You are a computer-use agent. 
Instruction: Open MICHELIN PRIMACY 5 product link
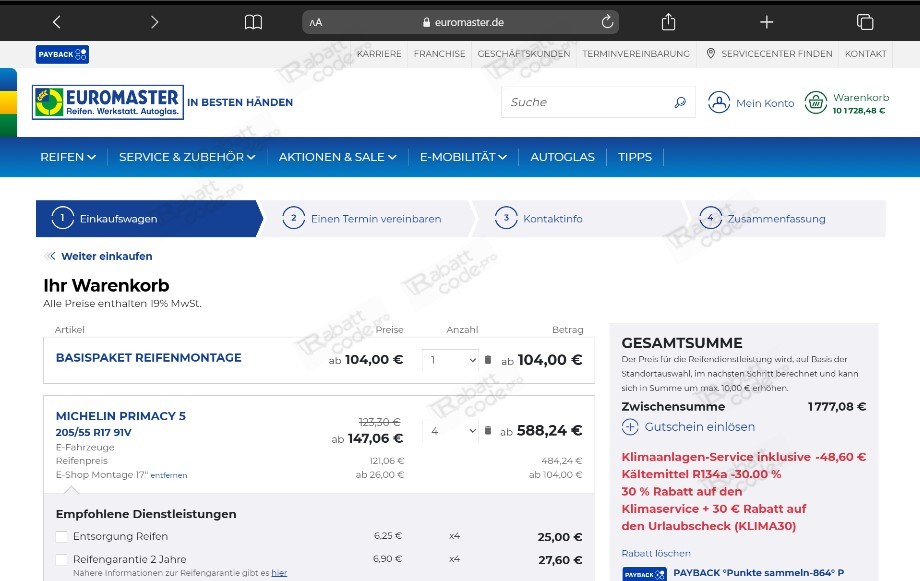click(121, 416)
